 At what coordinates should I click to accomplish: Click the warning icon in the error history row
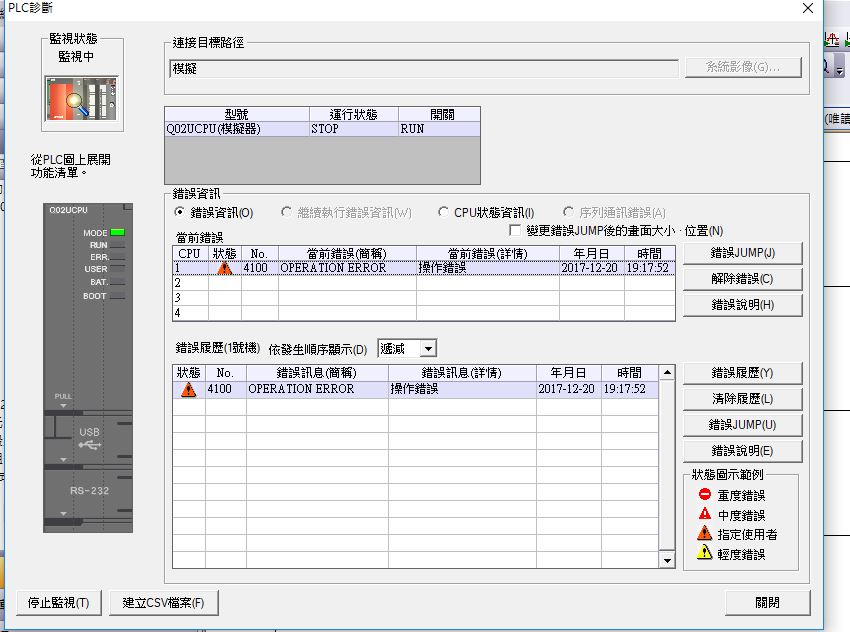coord(188,389)
